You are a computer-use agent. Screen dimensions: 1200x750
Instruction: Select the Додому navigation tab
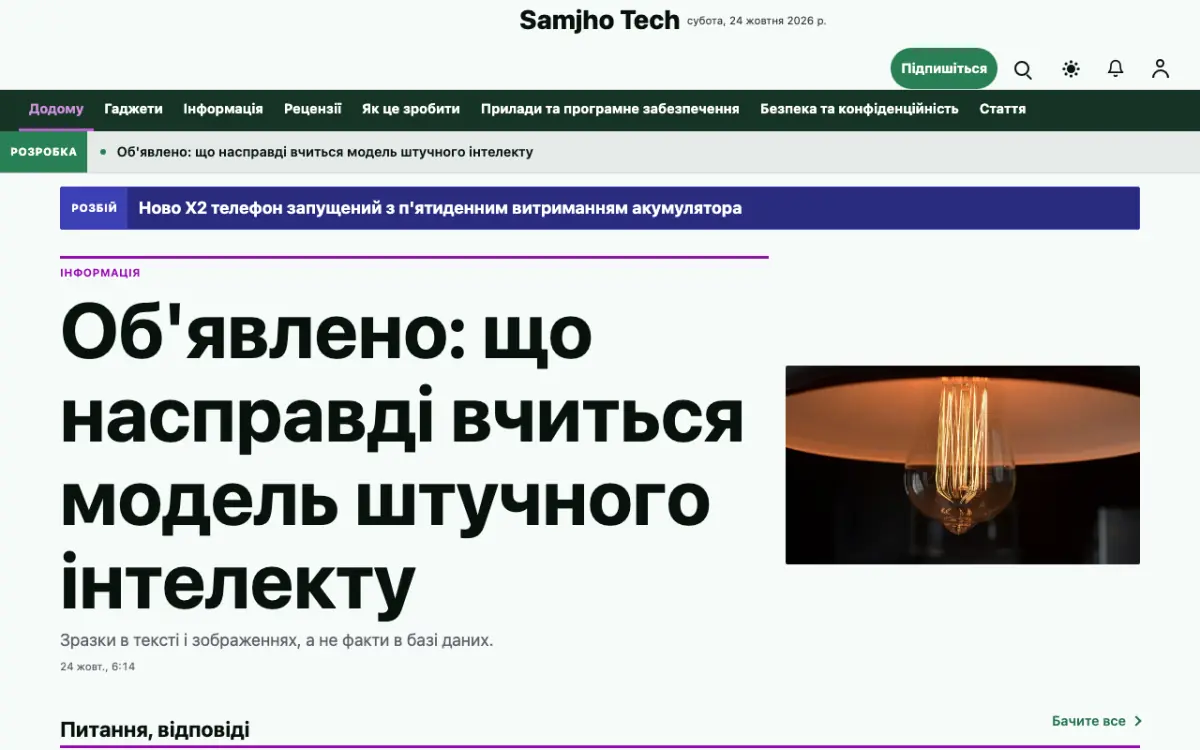click(56, 109)
